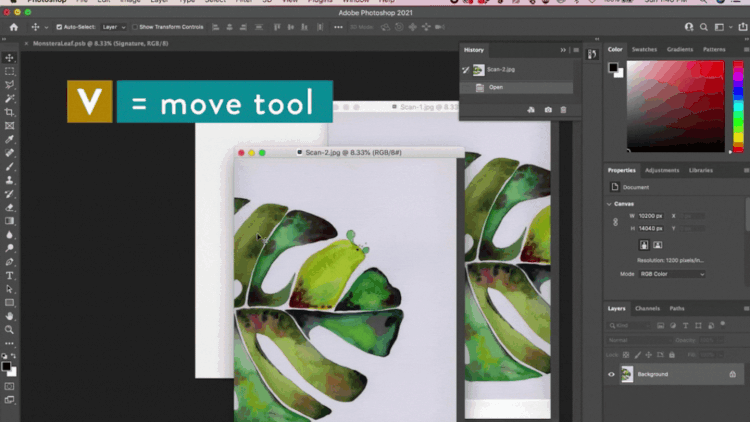Viewport: 750px width, 422px height.
Task: Switch to the Gradients tab
Action: tap(680, 49)
